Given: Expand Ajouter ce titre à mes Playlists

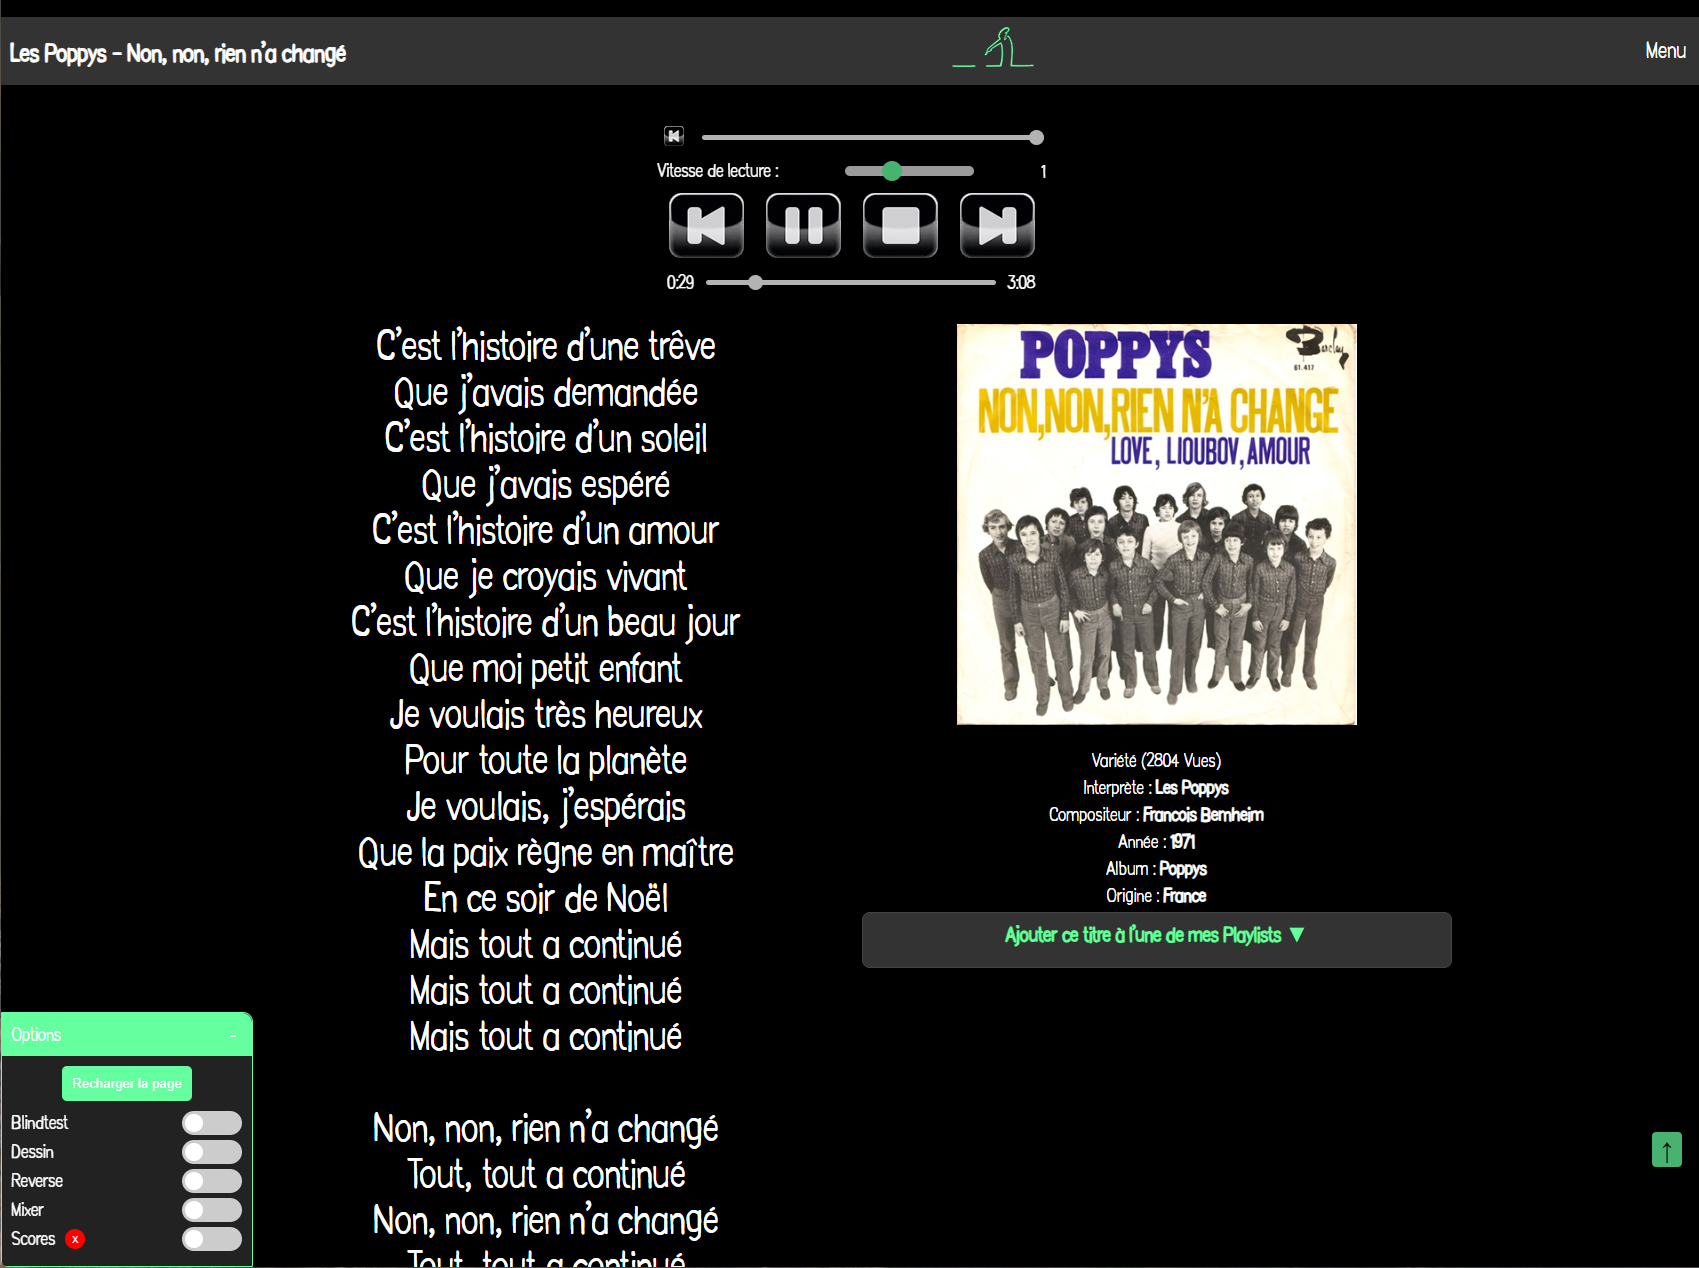Looking at the screenshot, I should 1156,939.
